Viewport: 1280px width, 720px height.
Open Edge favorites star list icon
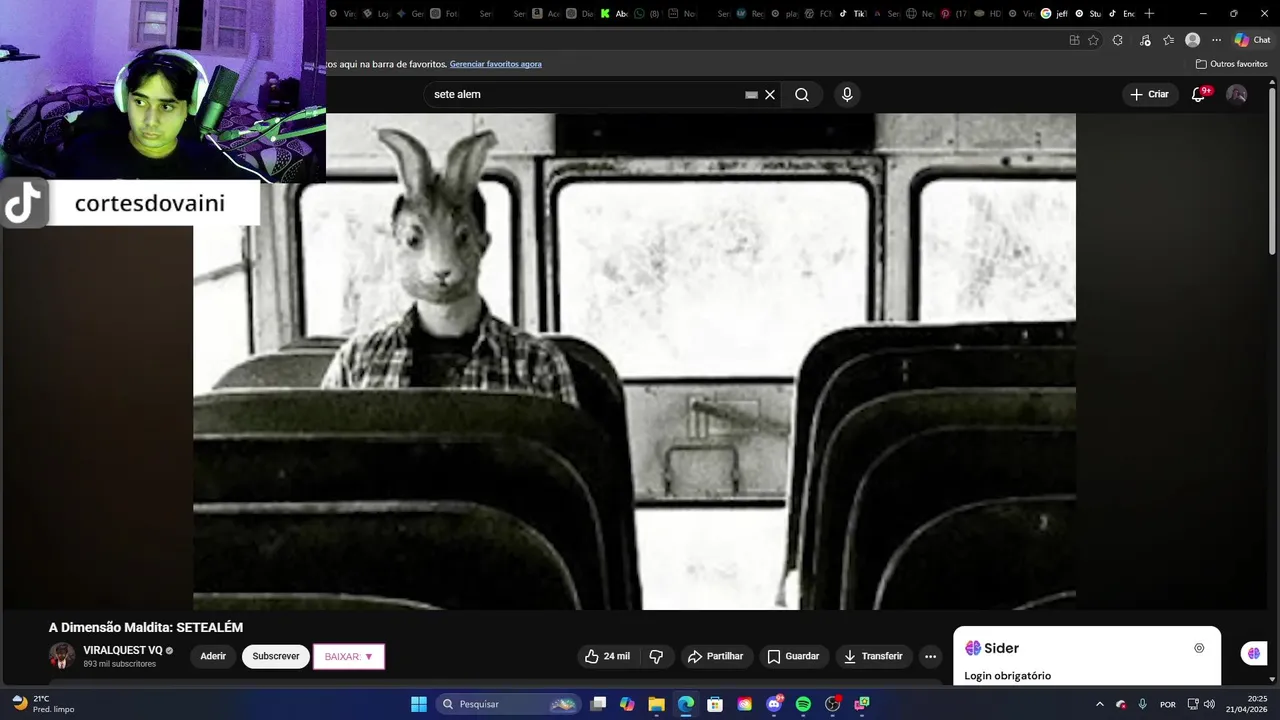coord(1168,40)
